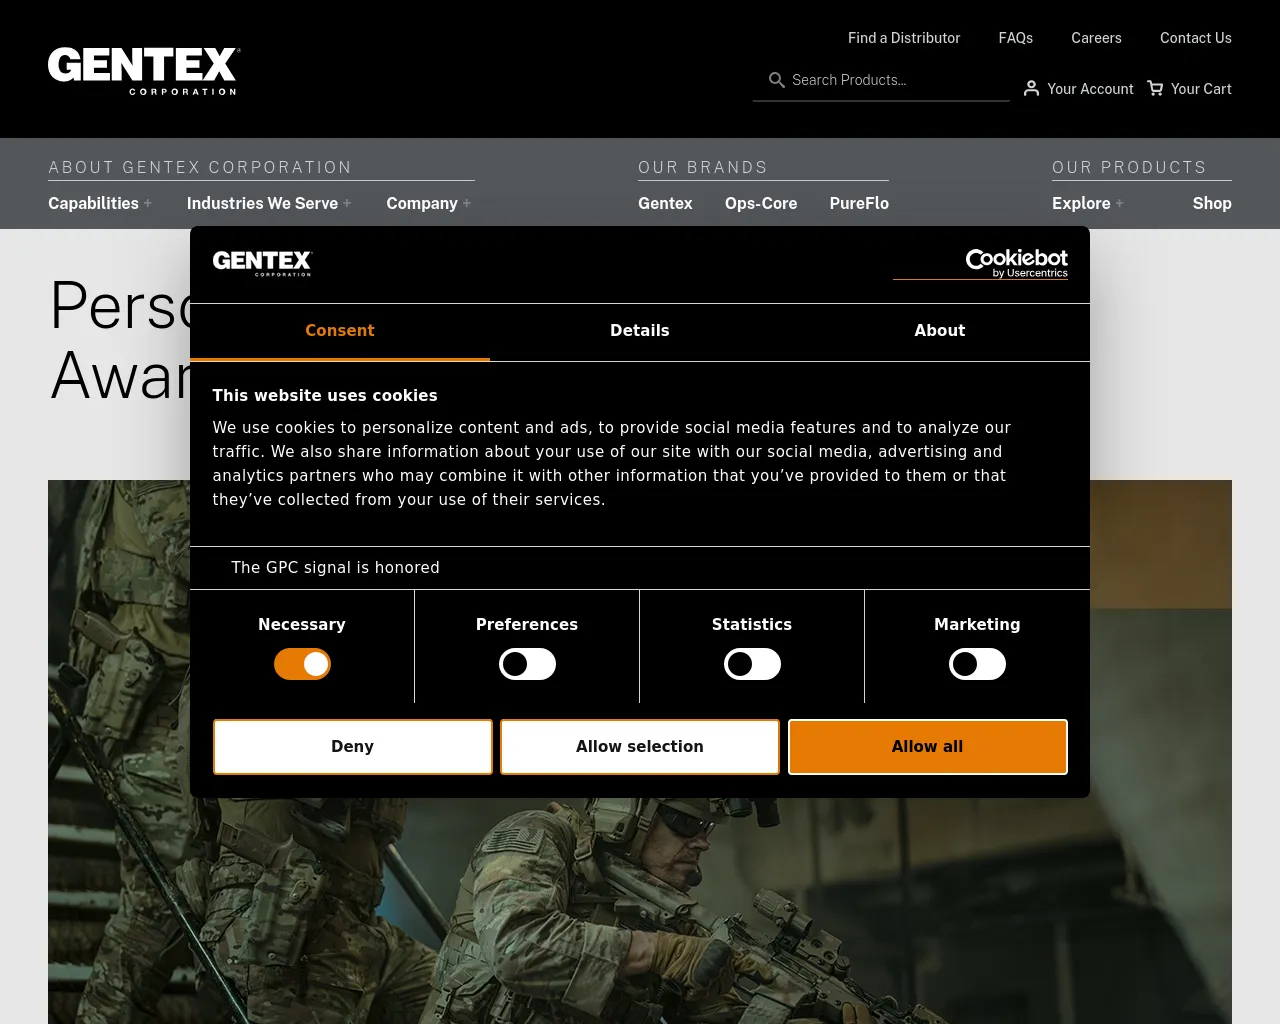
Task: Expand the Industries We Serve menu
Action: [269, 203]
